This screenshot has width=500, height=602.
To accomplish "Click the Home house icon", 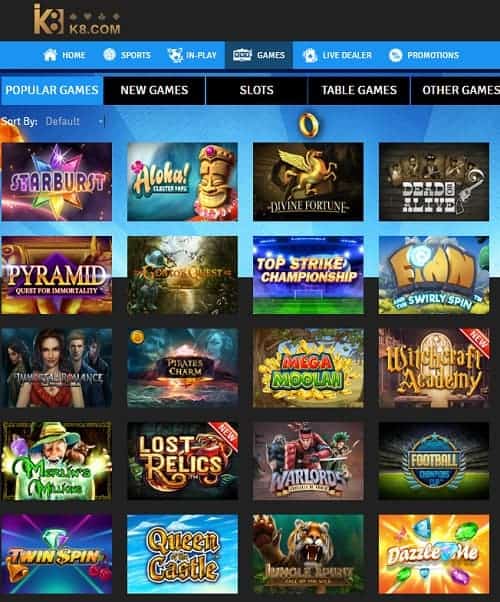I will tap(50, 55).
